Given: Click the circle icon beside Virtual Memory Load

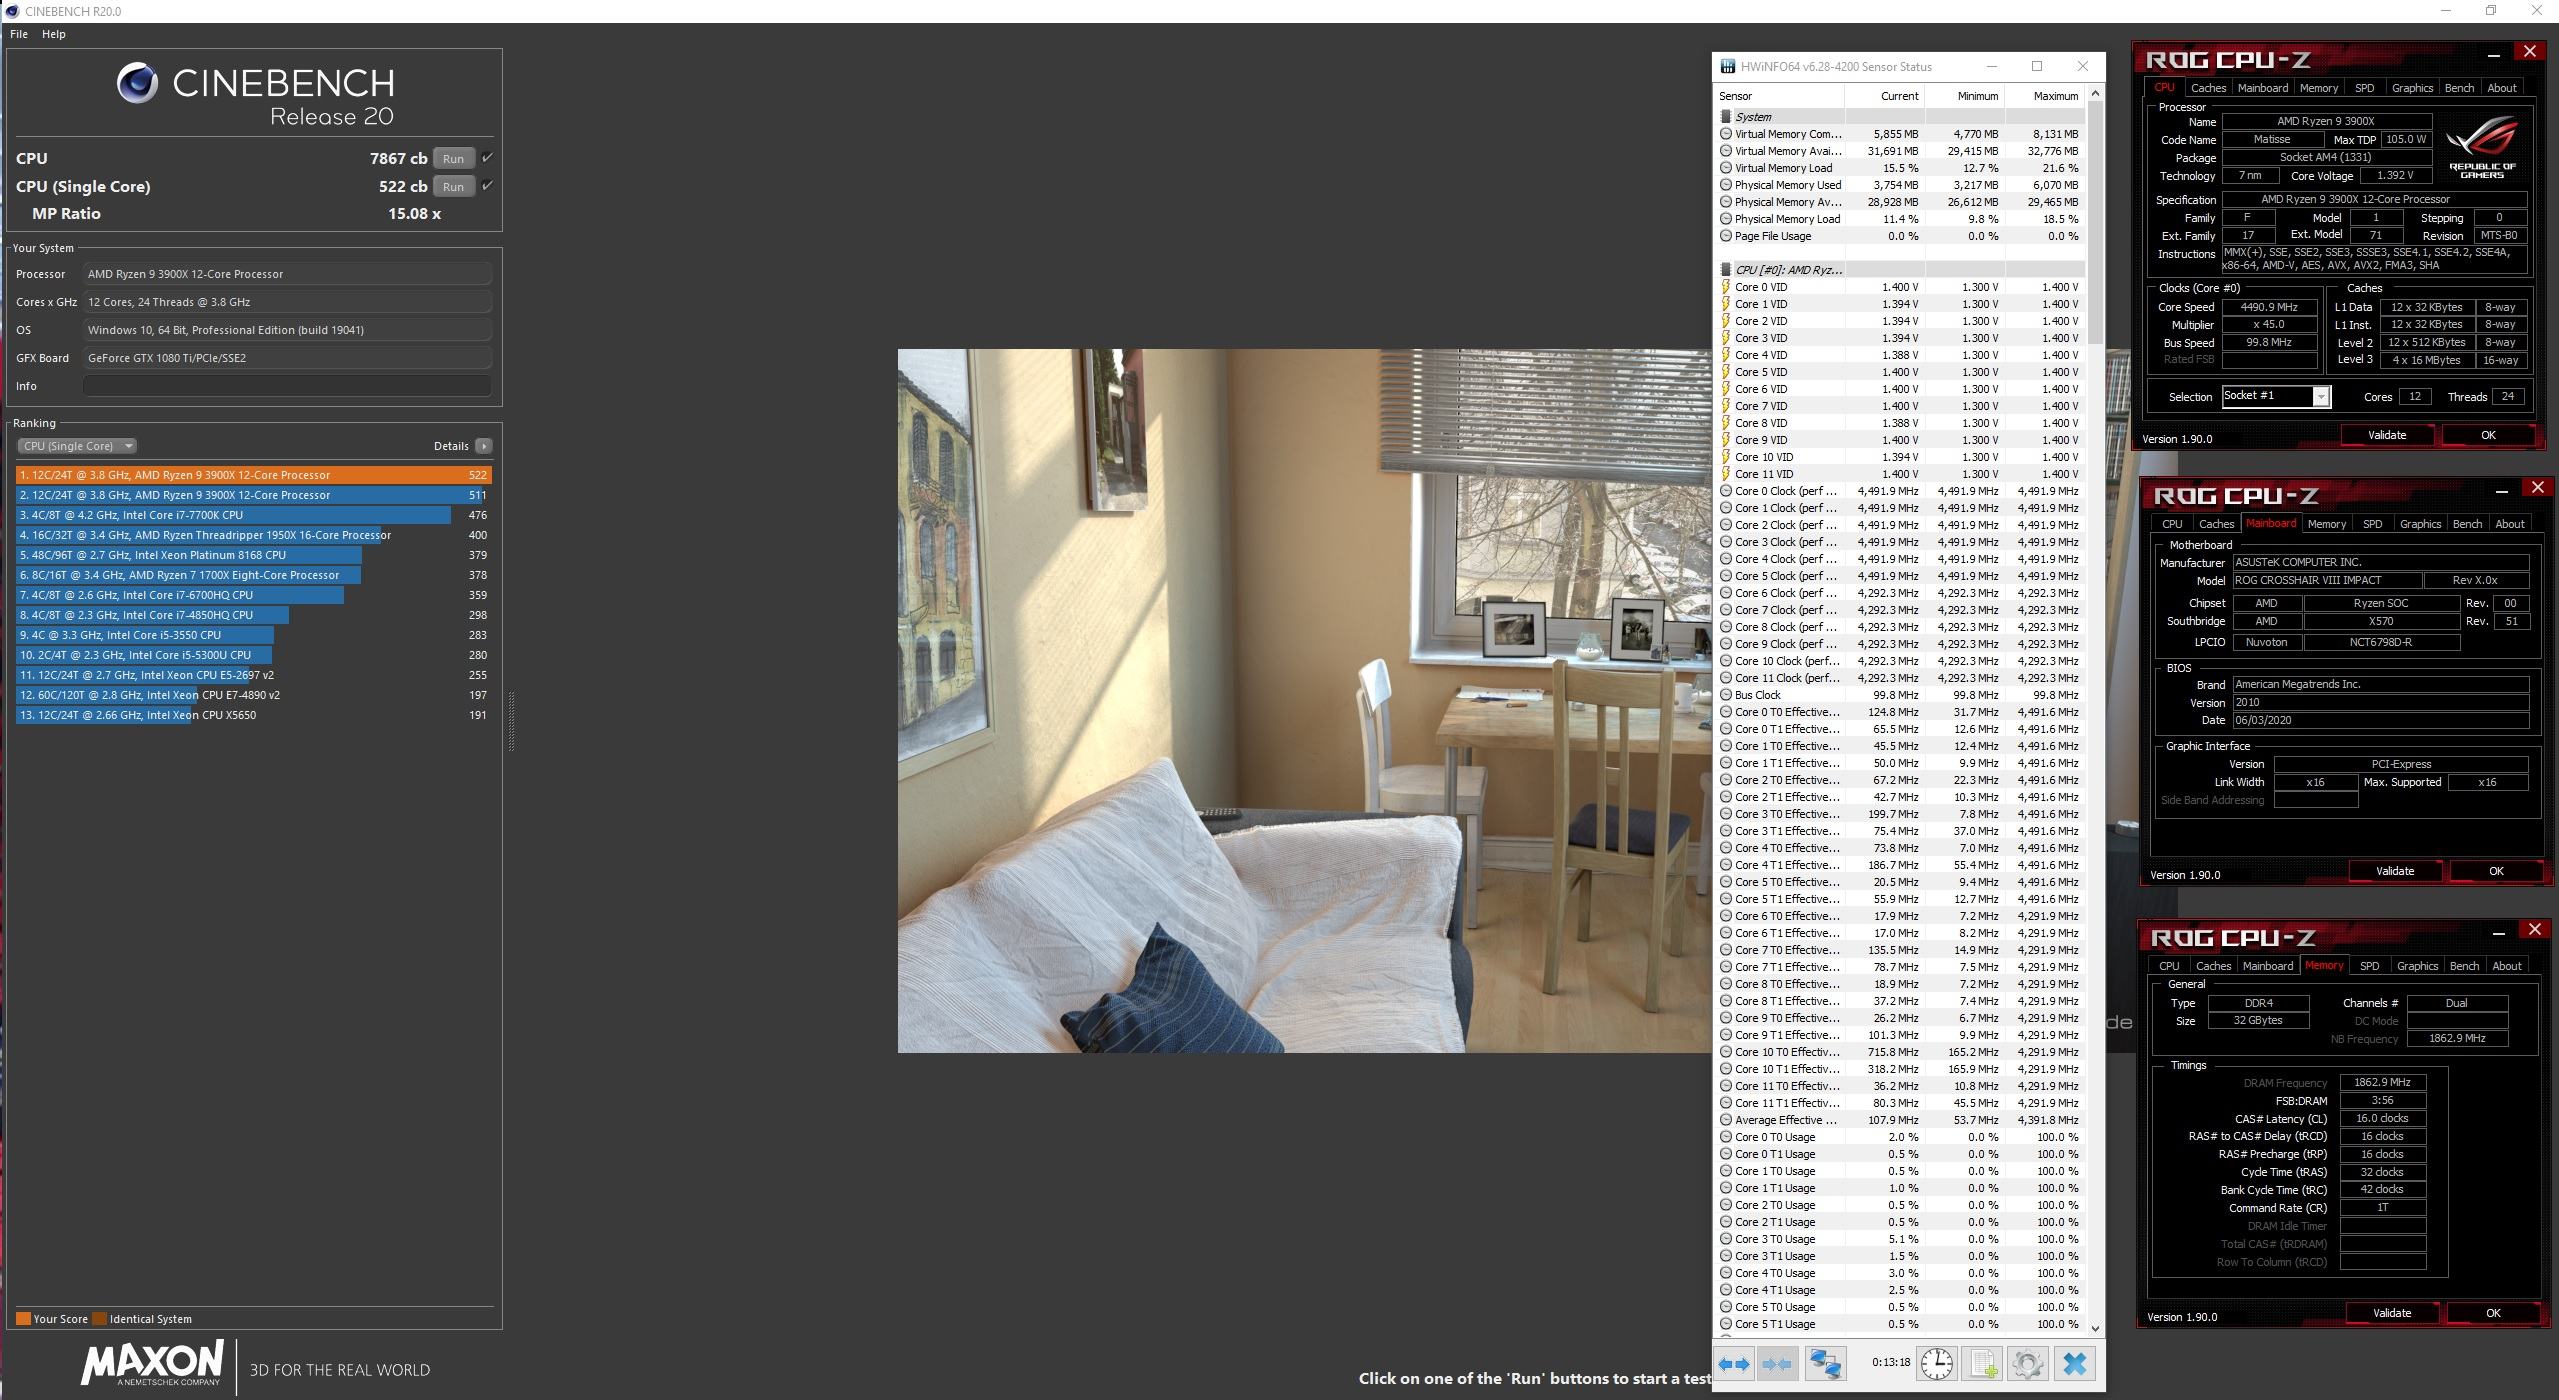Looking at the screenshot, I should pos(1726,168).
